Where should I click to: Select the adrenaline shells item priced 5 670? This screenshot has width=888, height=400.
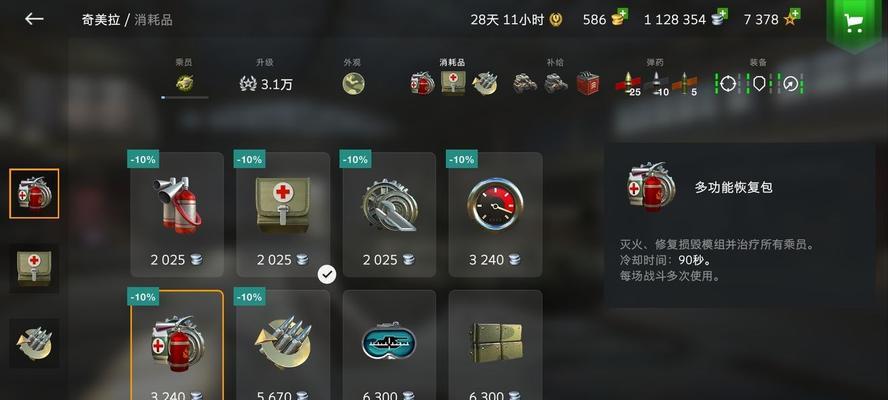pyautogui.click(x=283, y=345)
